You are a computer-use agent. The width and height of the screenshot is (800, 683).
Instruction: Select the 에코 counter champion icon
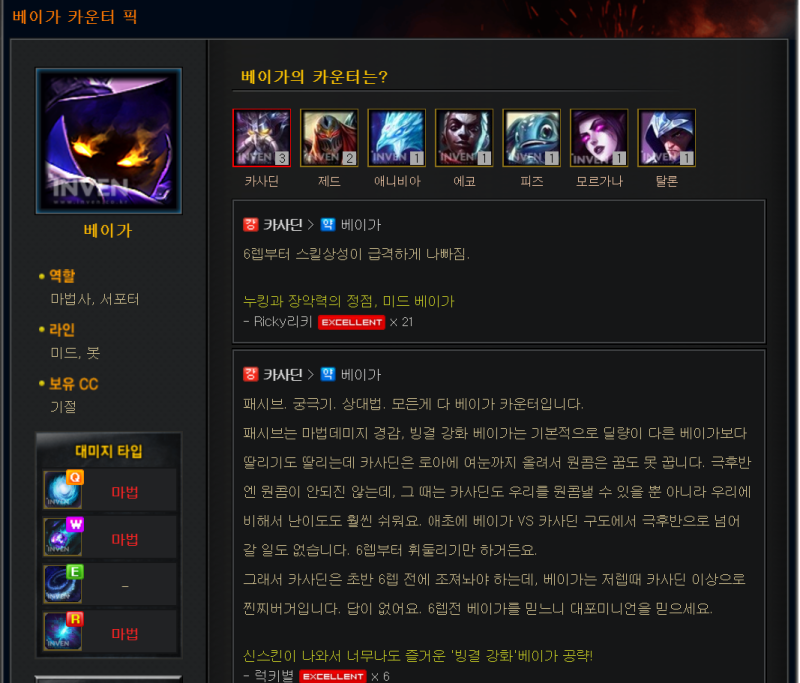tap(464, 138)
